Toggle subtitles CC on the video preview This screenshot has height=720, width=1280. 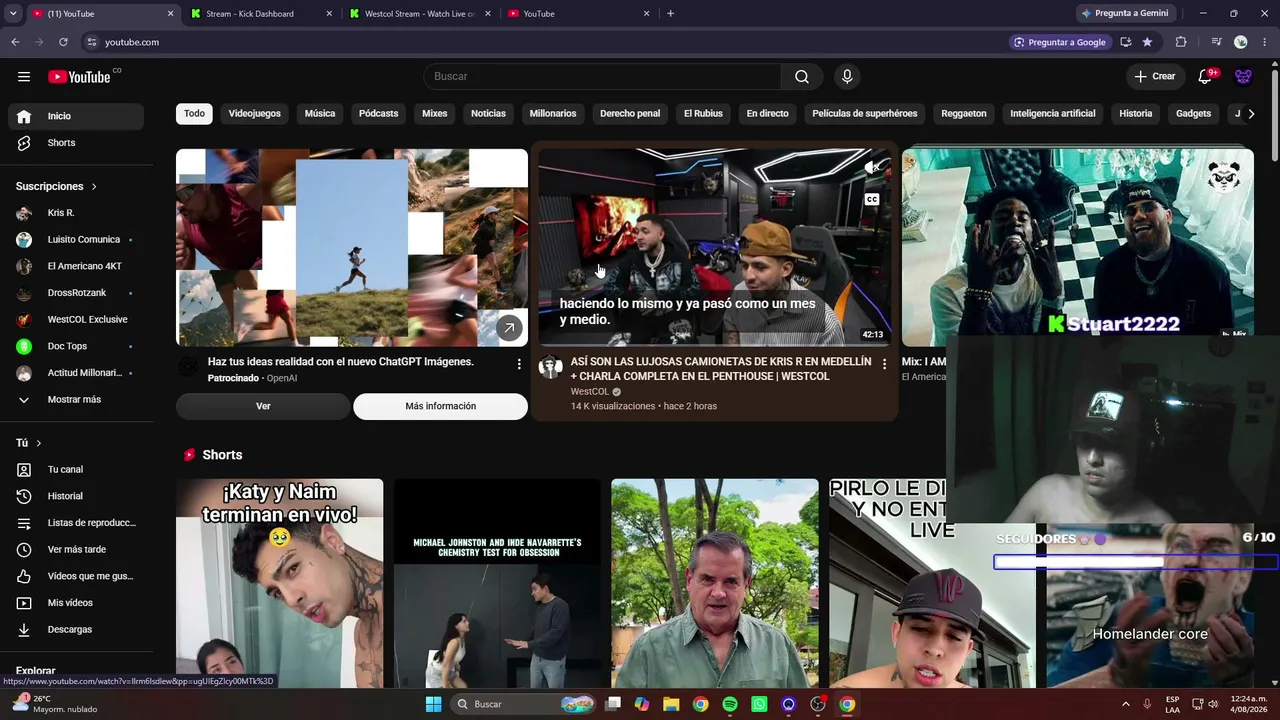[872, 199]
